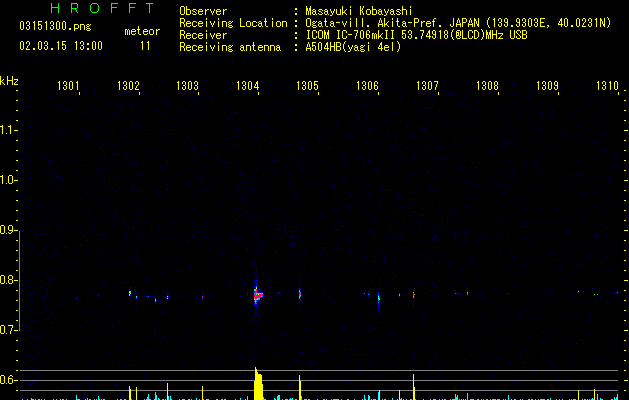Click the 1.1 kHz frequency label

click(9, 130)
